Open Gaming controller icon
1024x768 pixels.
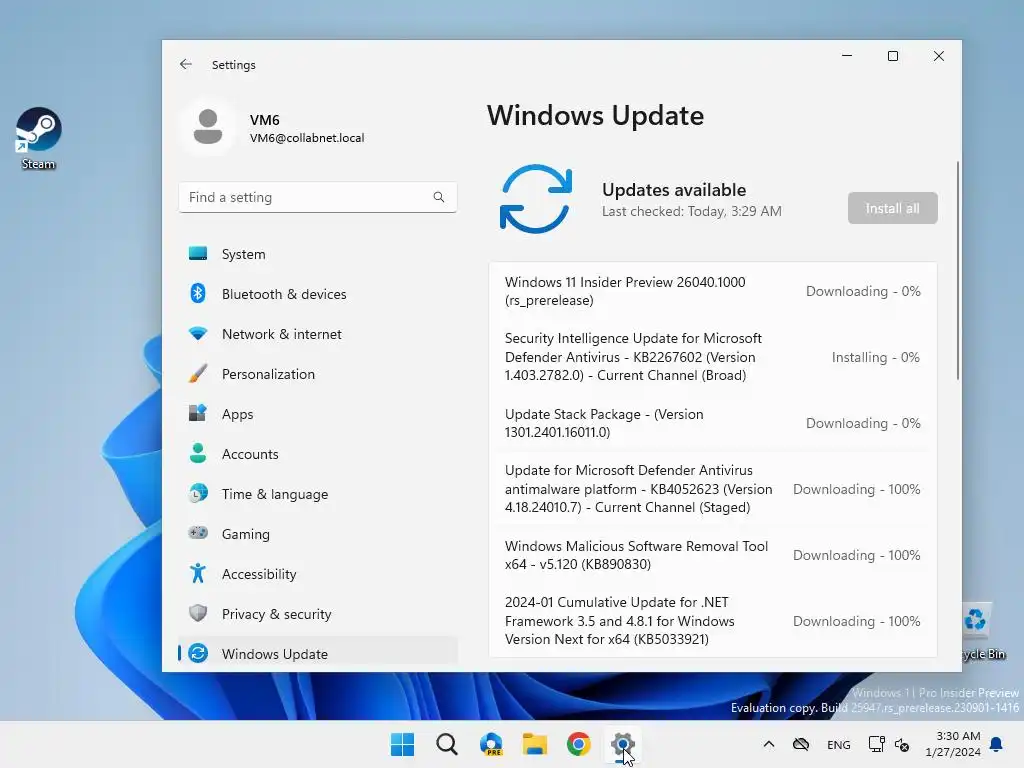coord(198,534)
